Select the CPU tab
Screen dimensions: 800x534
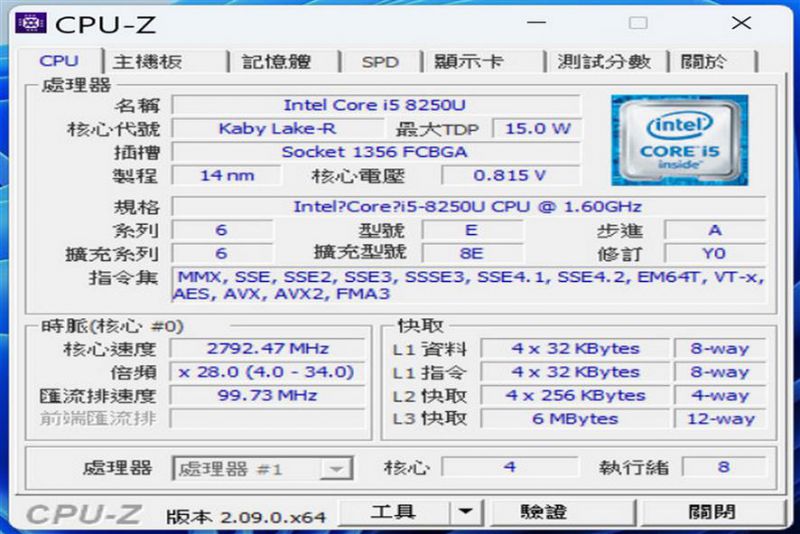coord(59,61)
